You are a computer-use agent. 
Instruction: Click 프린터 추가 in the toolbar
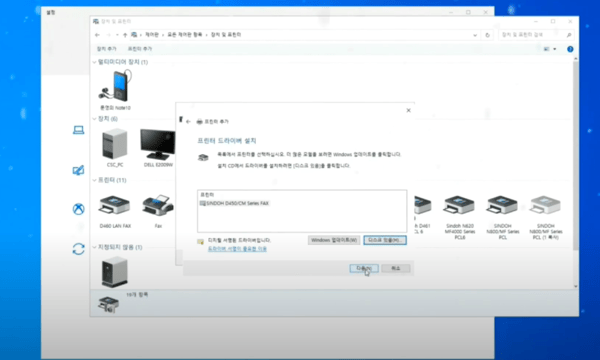tap(140, 49)
